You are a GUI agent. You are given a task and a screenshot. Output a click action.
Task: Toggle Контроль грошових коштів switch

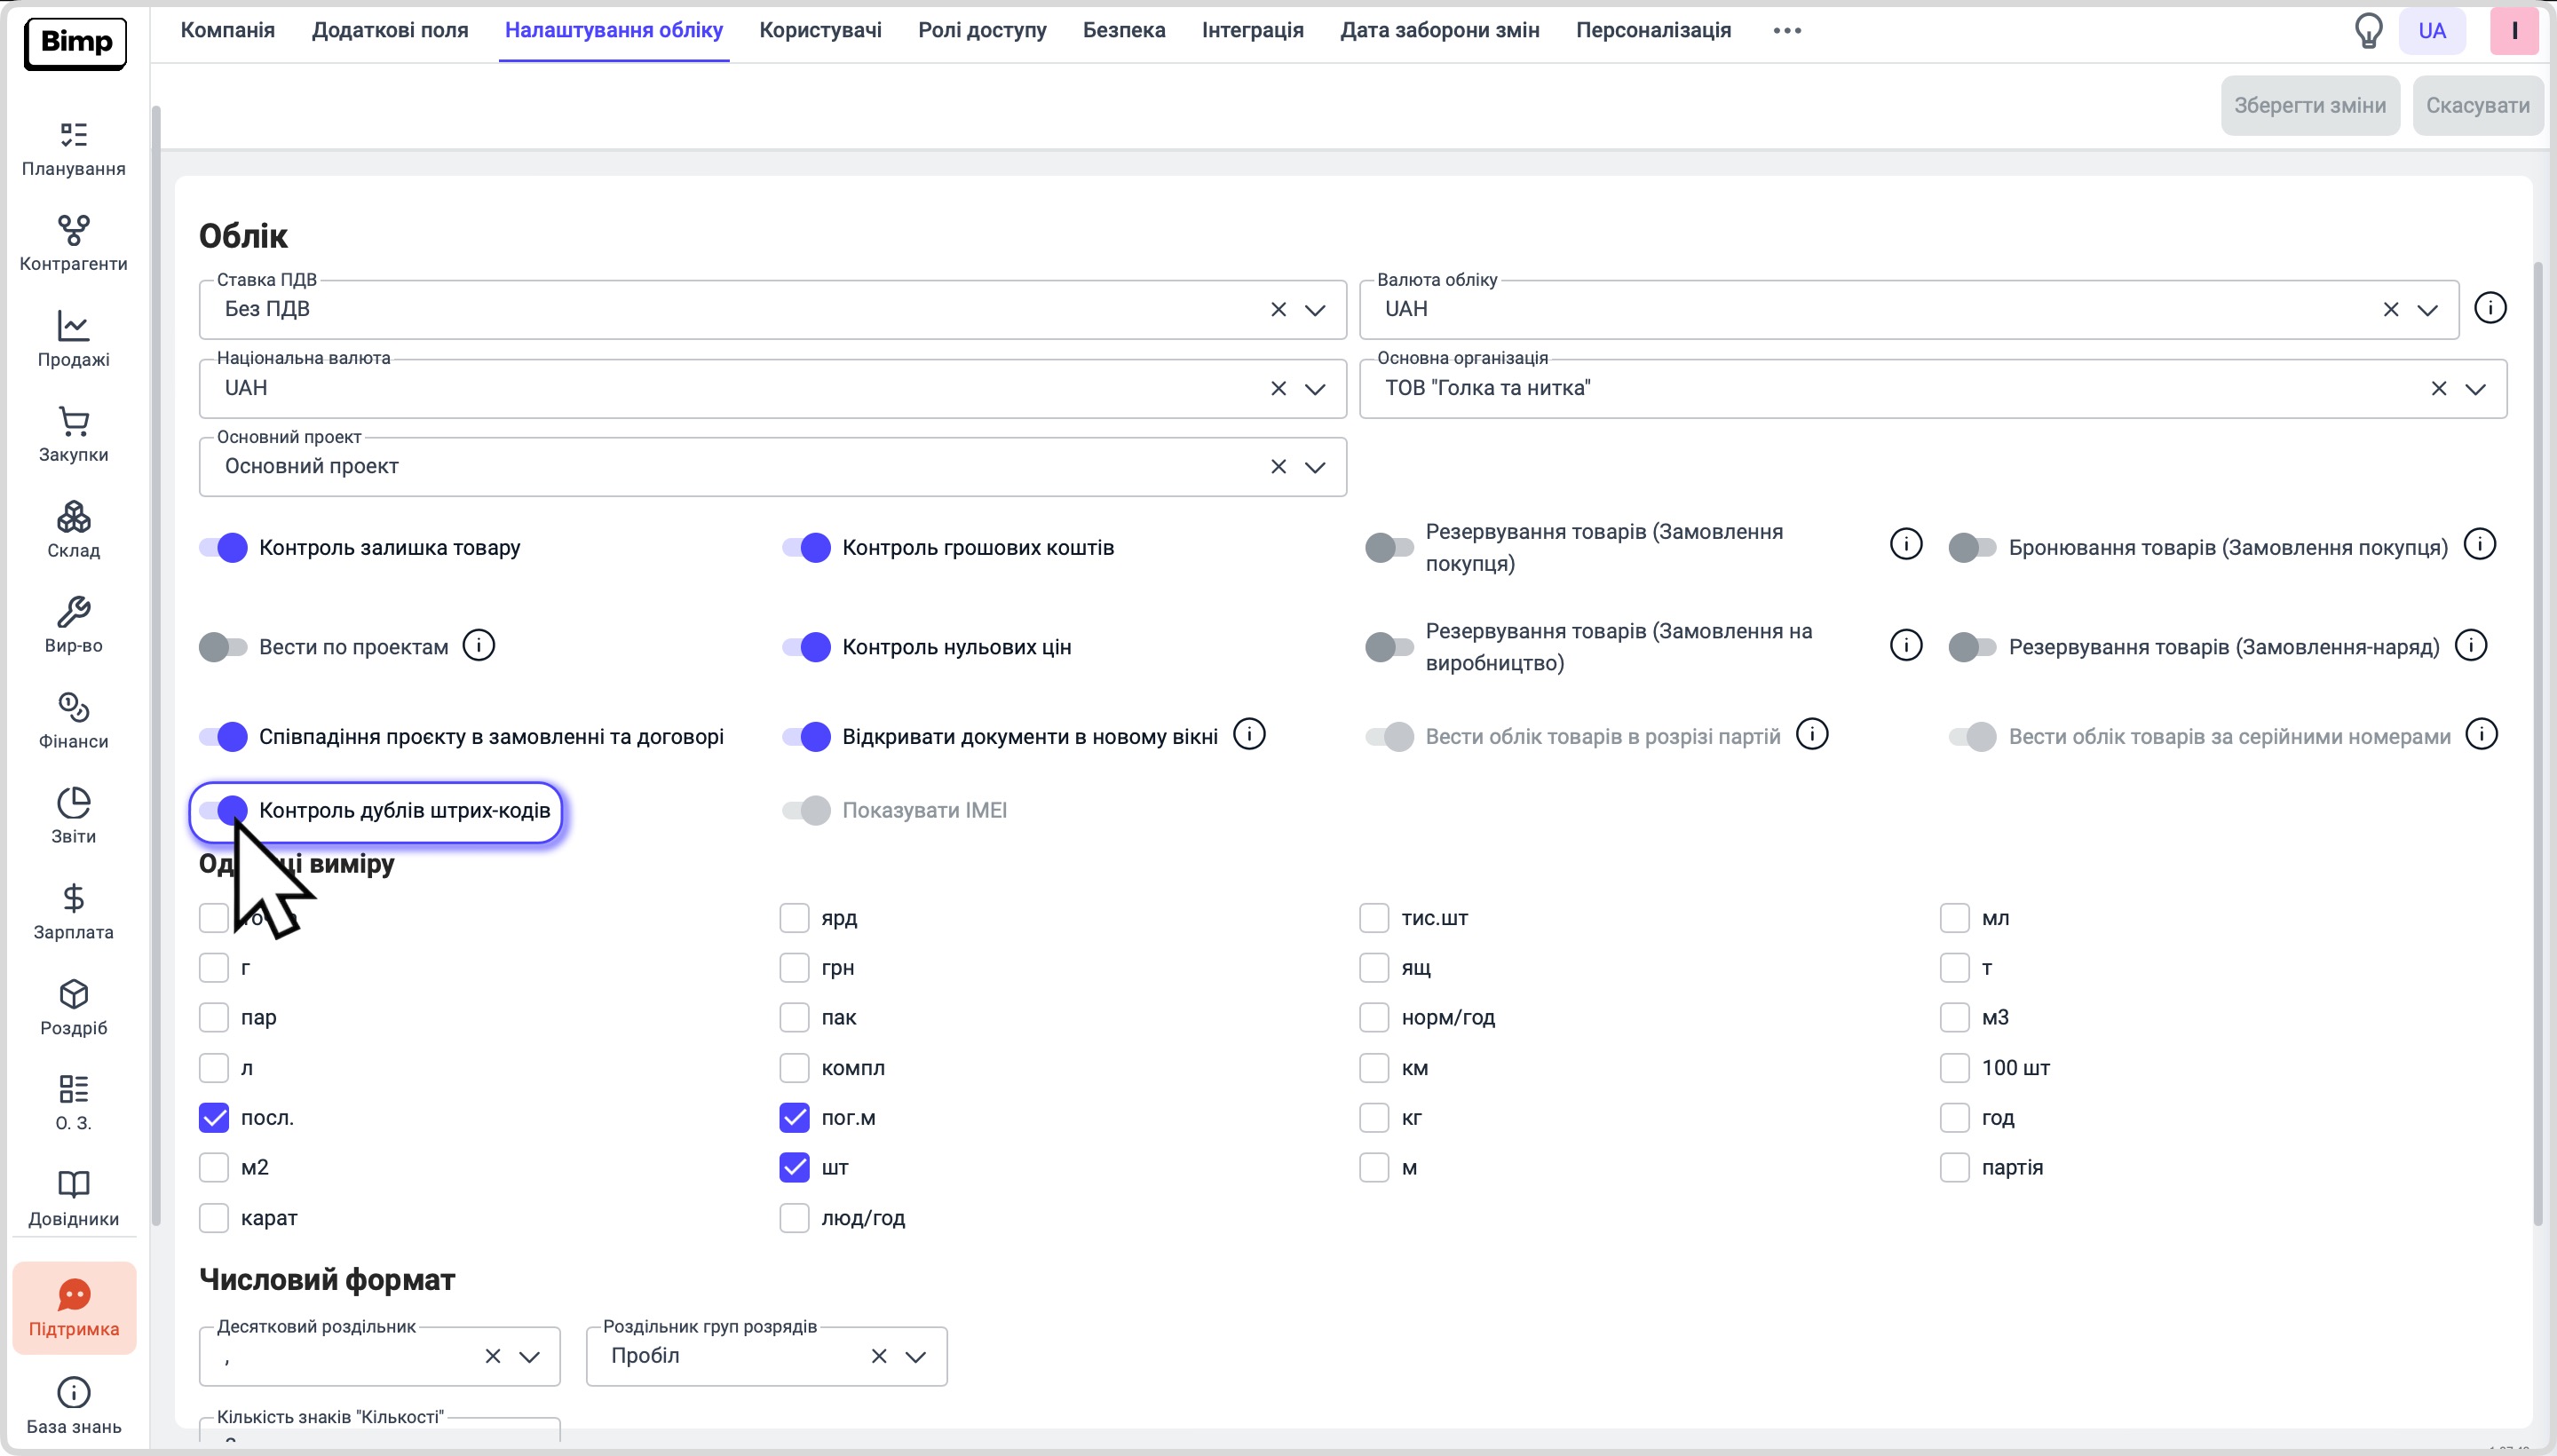[x=806, y=548]
